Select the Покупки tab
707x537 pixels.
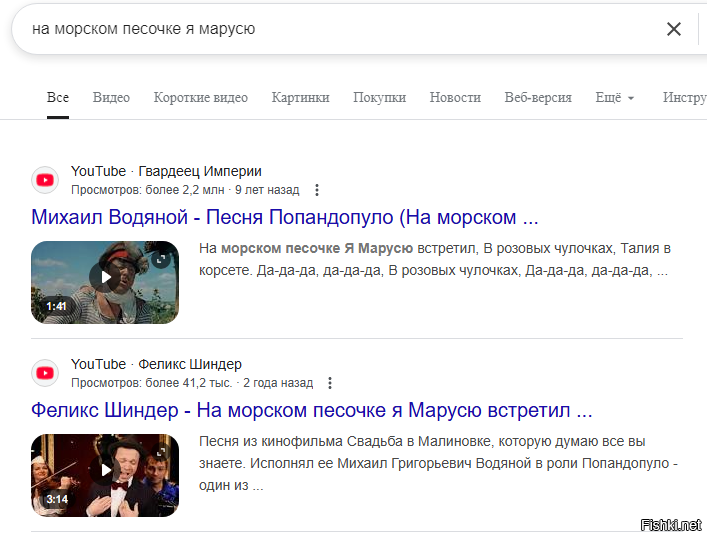[x=379, y=97]
